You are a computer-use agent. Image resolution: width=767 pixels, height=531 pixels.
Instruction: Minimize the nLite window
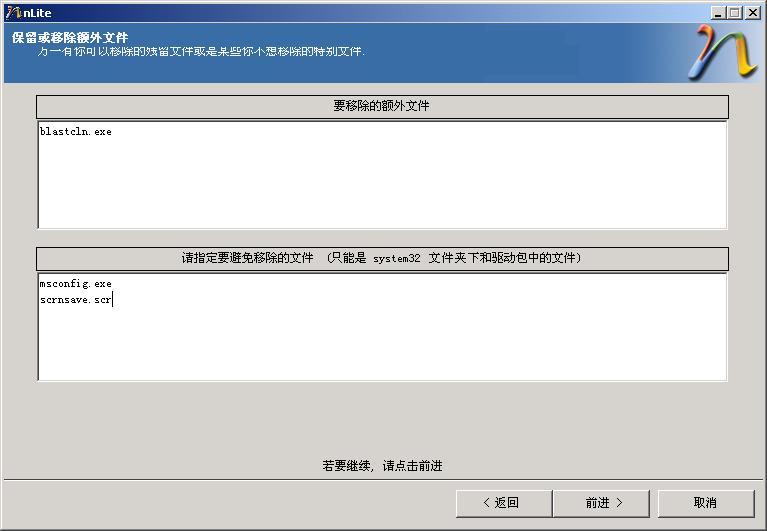(x=718, y=13)
